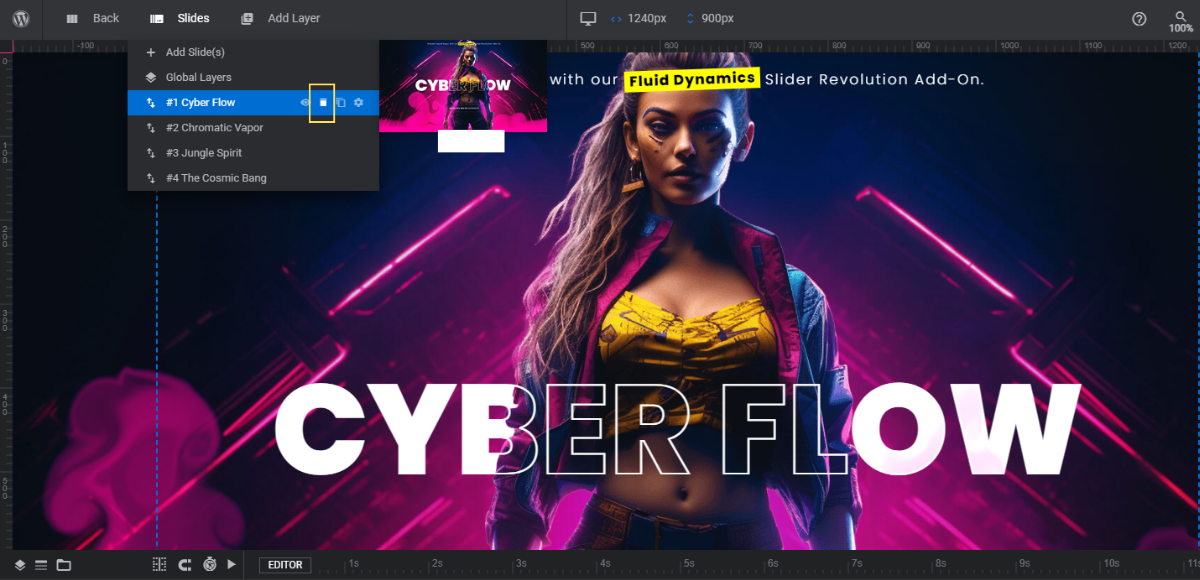Image resolution: width=1200 pixels, height=580 pixels.
Task: Select slide #3 Jungle Spirit
Action: click(253, 153)
